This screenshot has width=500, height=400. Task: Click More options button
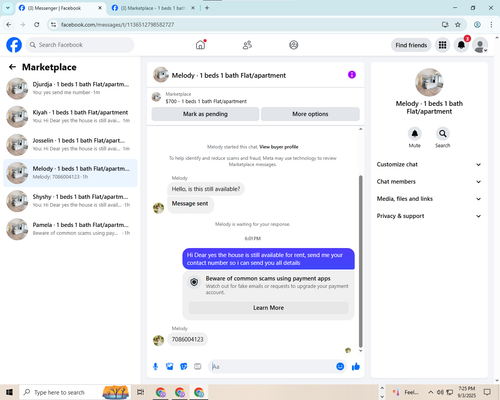[x=310, y=114]
